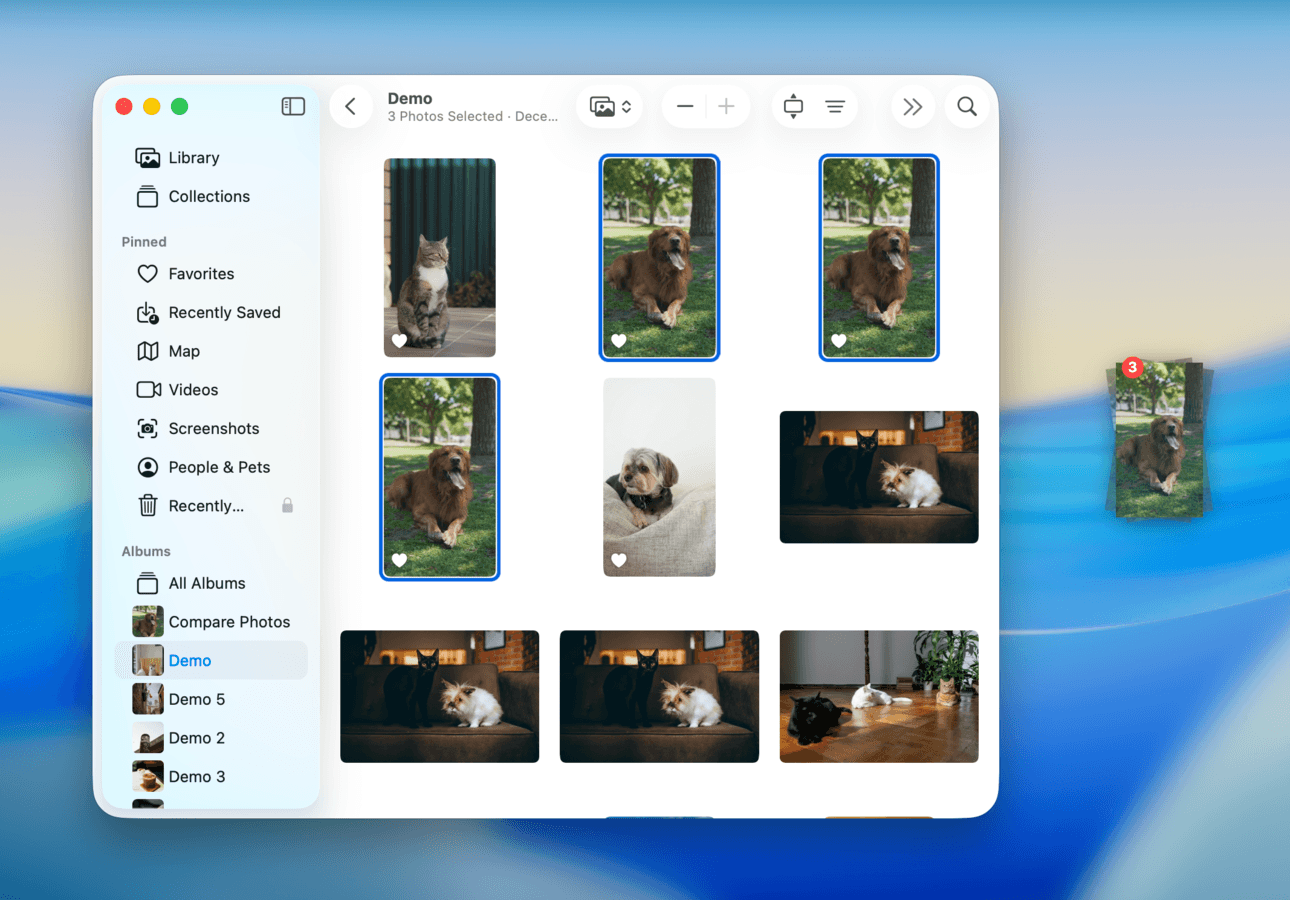This screenshot has width=1290, height=900.
Task: Open Screenshots in the sidebar
Action: click(211, 429)
